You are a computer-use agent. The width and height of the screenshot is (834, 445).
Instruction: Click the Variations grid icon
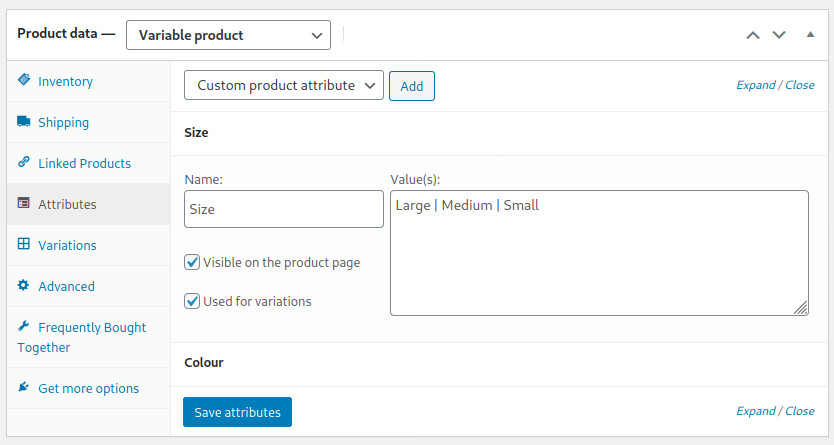pos(23,244)
